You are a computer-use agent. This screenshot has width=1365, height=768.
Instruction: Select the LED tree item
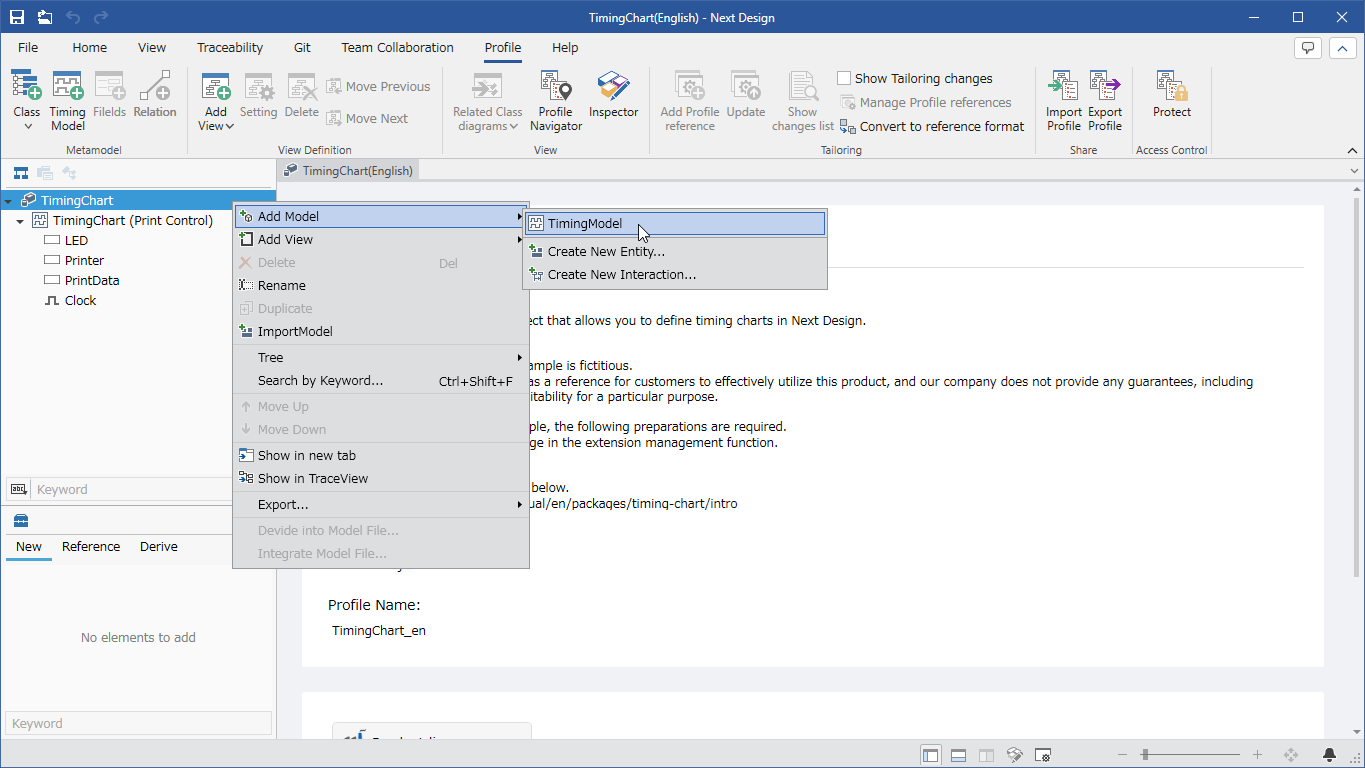(x=66, y=240)
